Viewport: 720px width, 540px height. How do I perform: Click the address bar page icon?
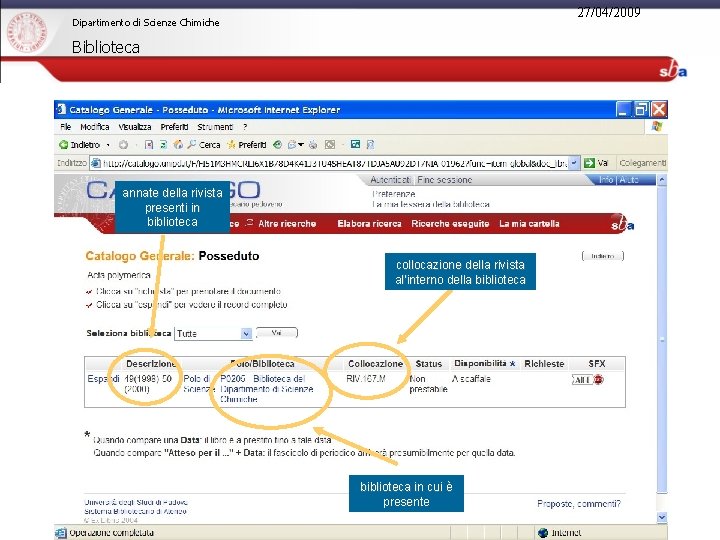(x=96, y=163)
